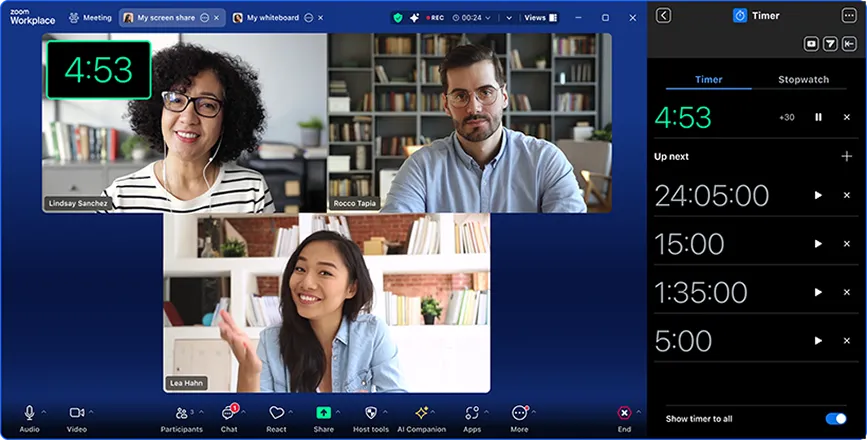Click the End meeting button
The width and height of the screenshot is (867, 440).
[x=624, y=413]
